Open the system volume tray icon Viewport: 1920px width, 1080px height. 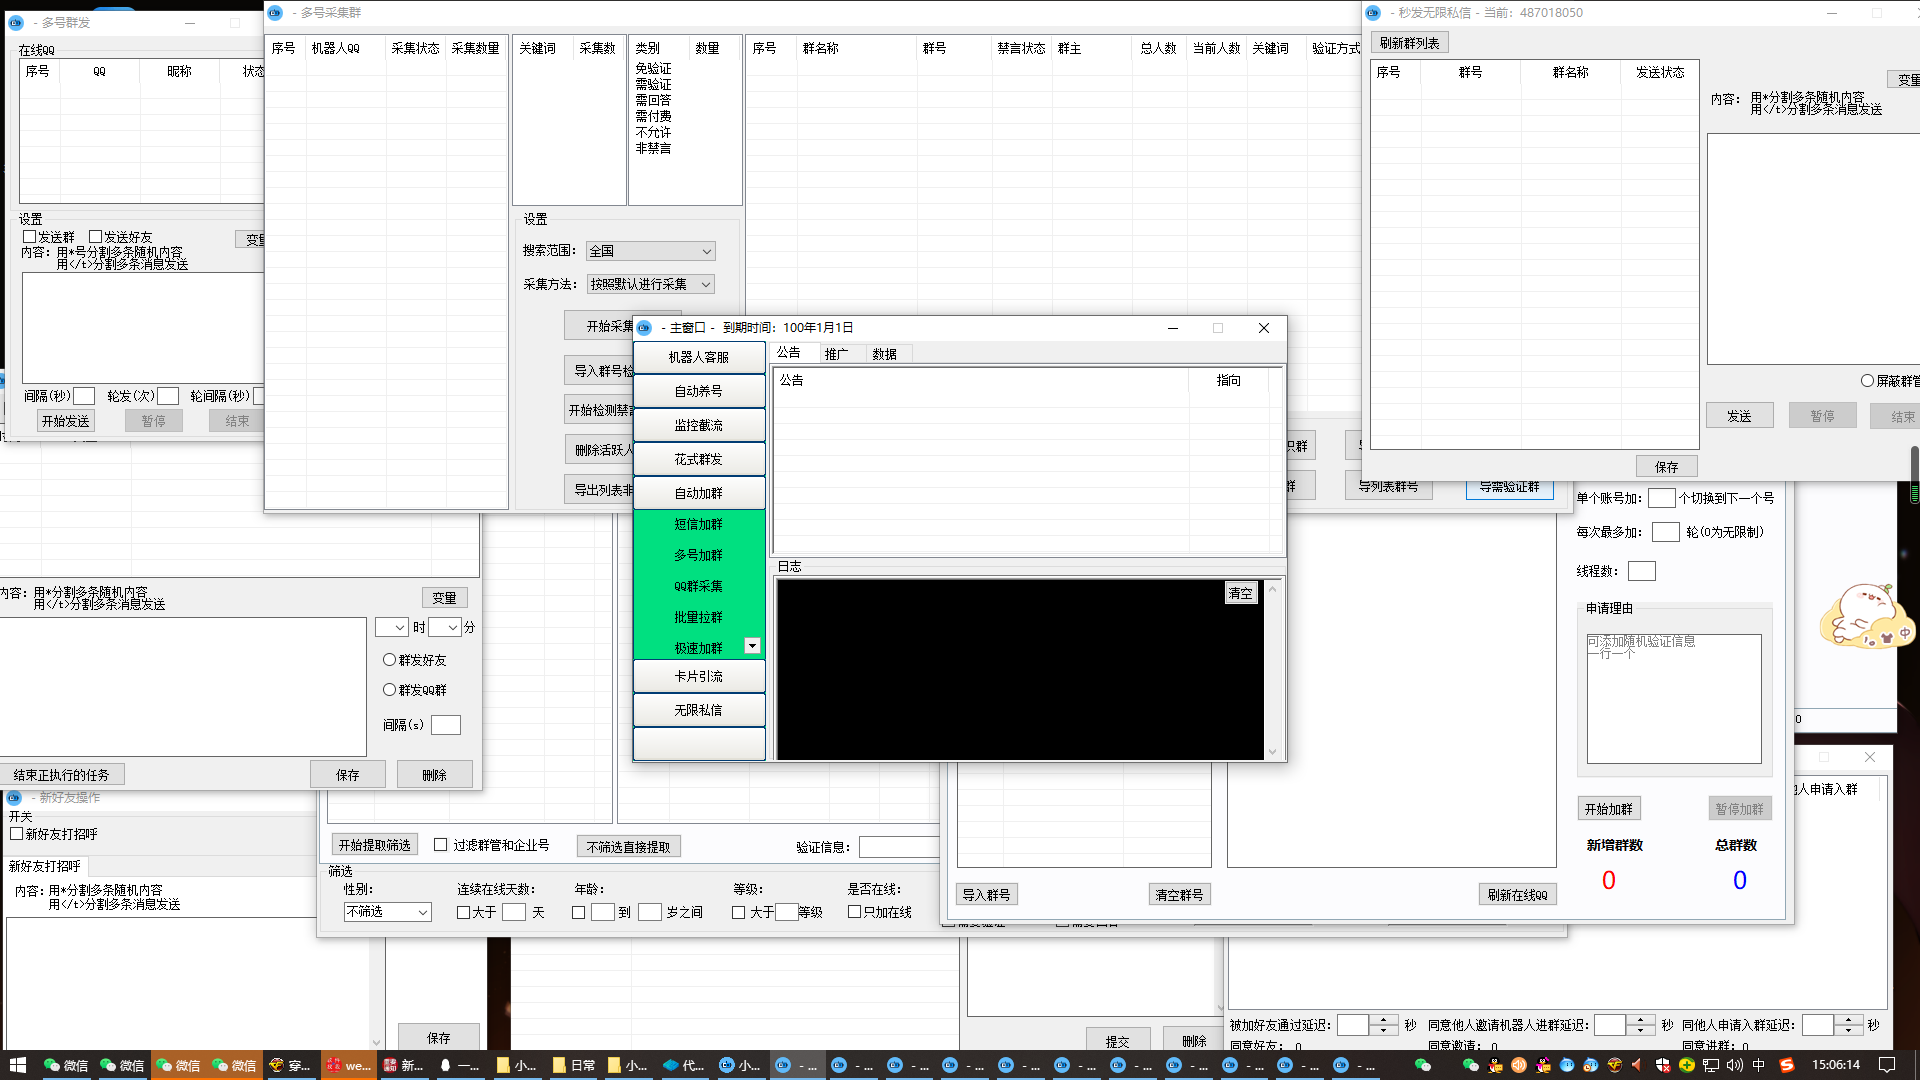(1735, 1065)
